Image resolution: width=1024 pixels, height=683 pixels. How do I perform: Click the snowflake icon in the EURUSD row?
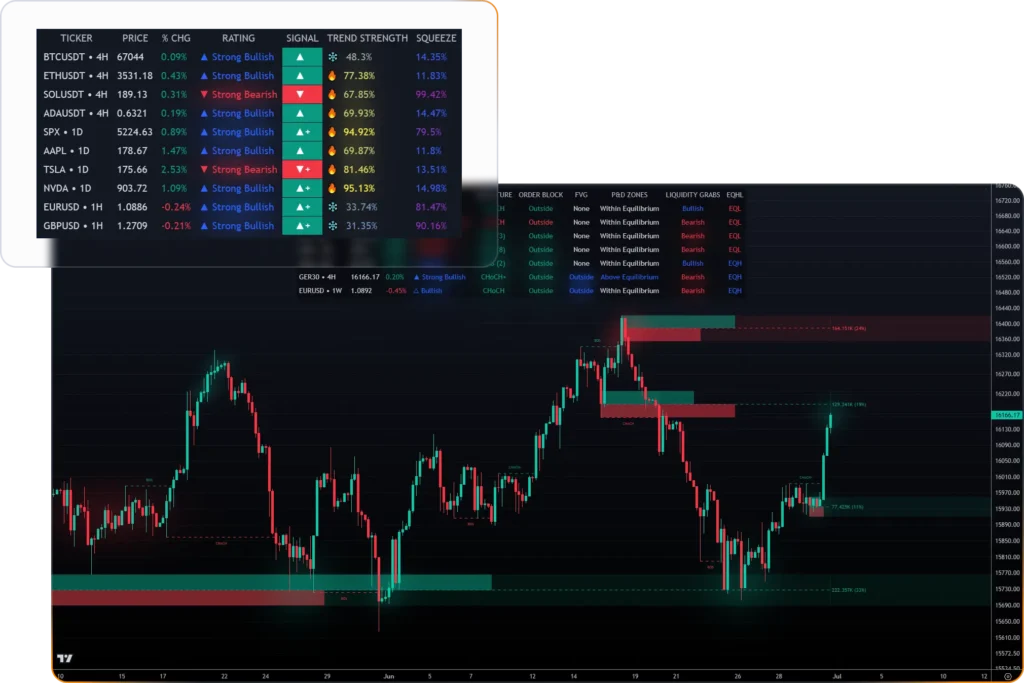pyautogui.click(x=333, y=207)
